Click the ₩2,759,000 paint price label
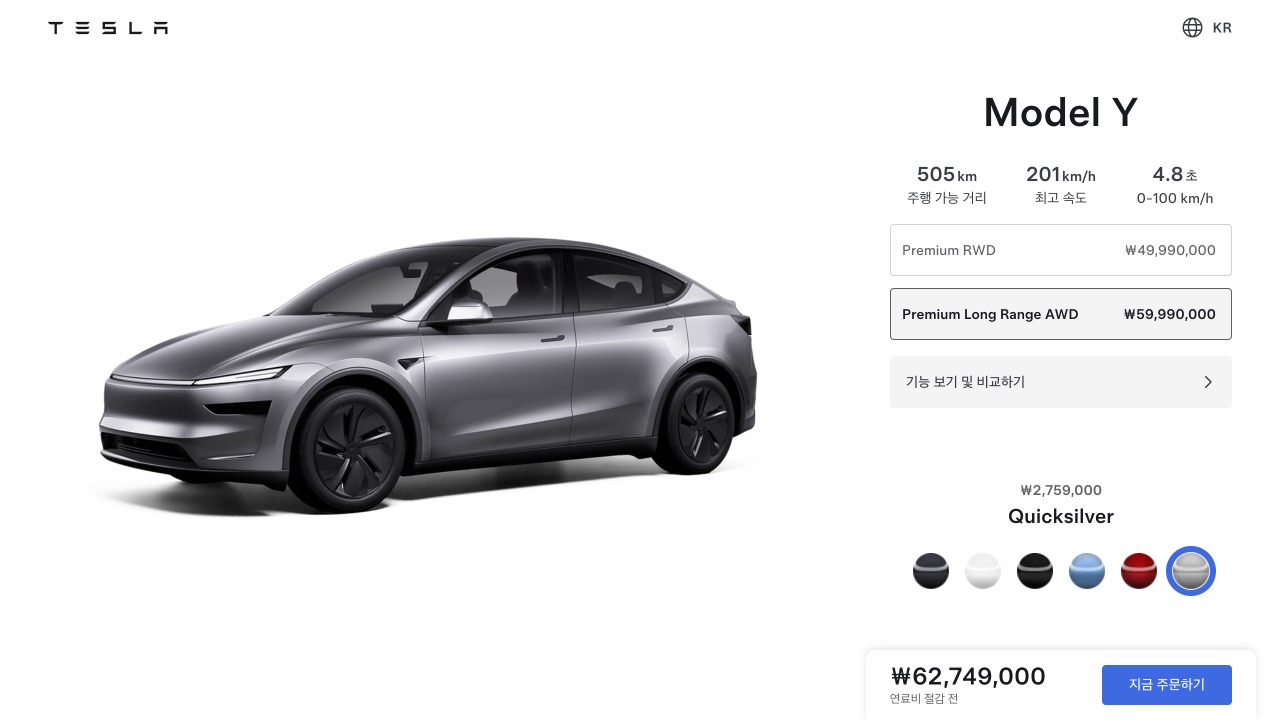This screenshot has height=720, width=1280. [x=1061, y=490]
